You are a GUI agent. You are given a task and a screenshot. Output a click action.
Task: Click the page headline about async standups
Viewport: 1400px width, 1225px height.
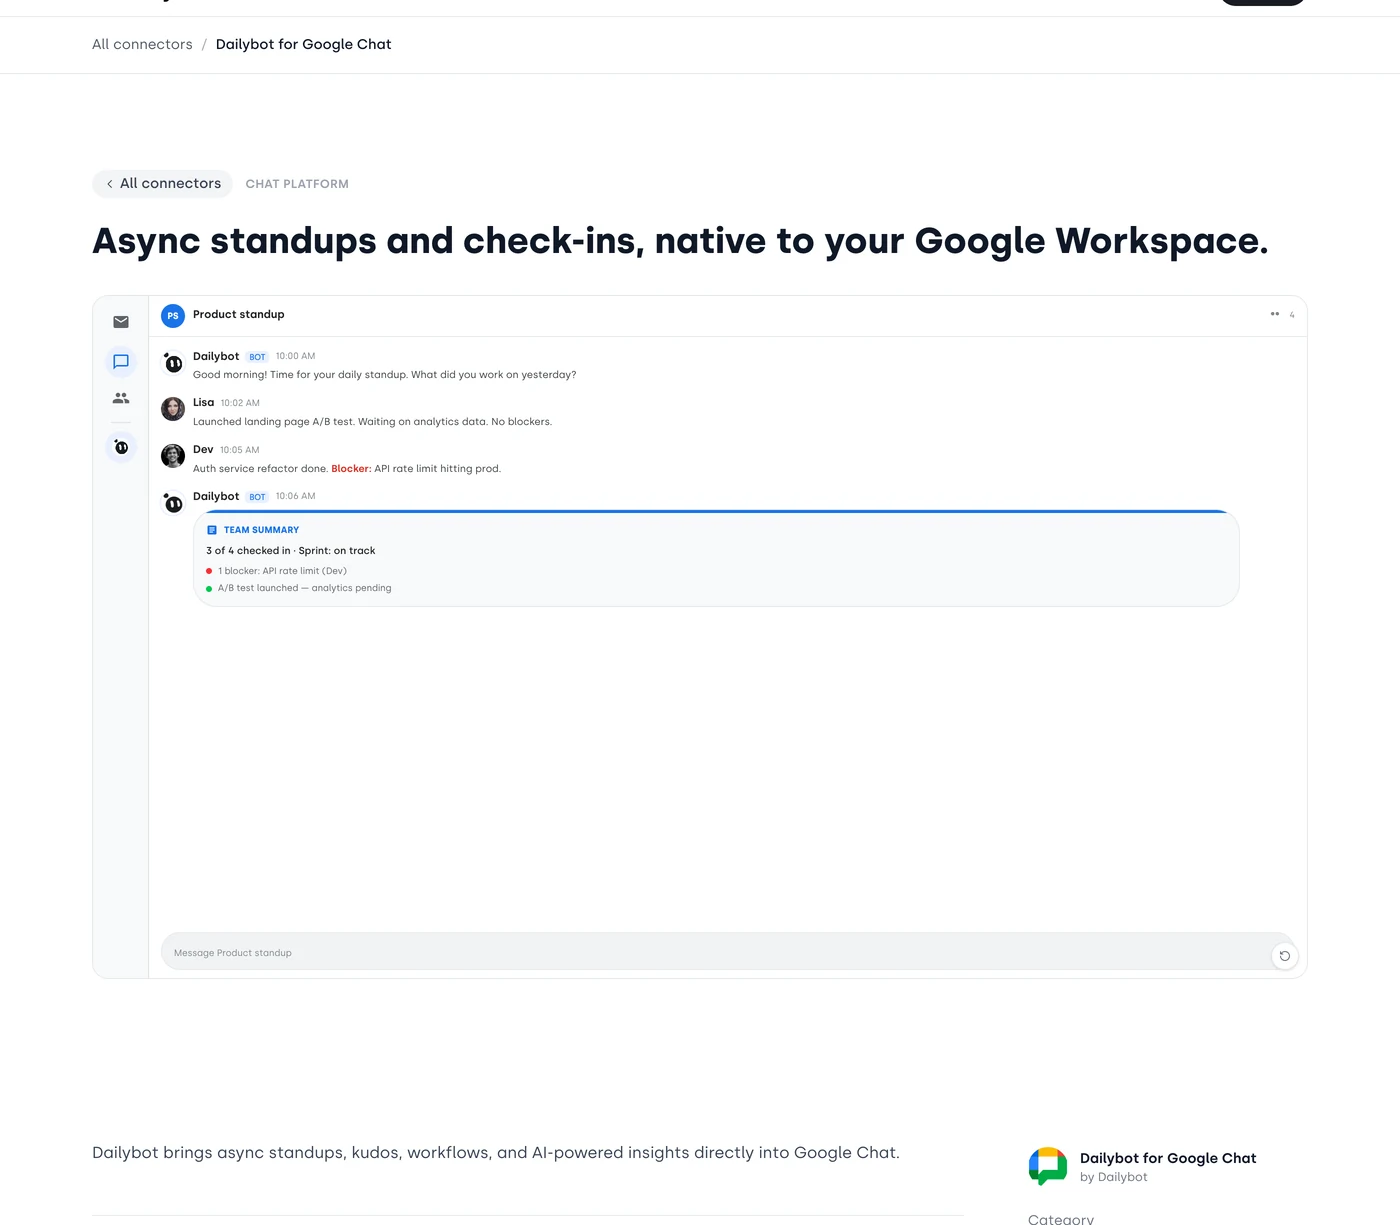pyautogui.click(x=680, y=241)
